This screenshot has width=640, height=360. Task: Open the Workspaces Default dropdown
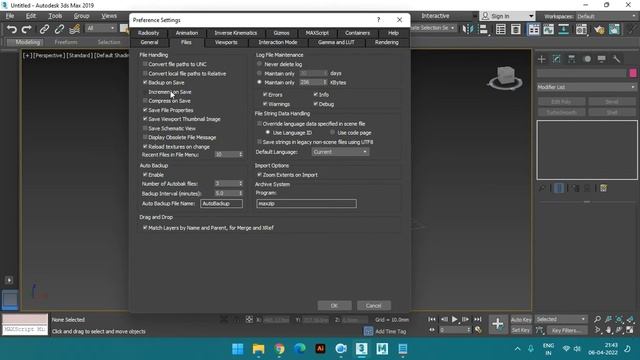pos(606,16)
